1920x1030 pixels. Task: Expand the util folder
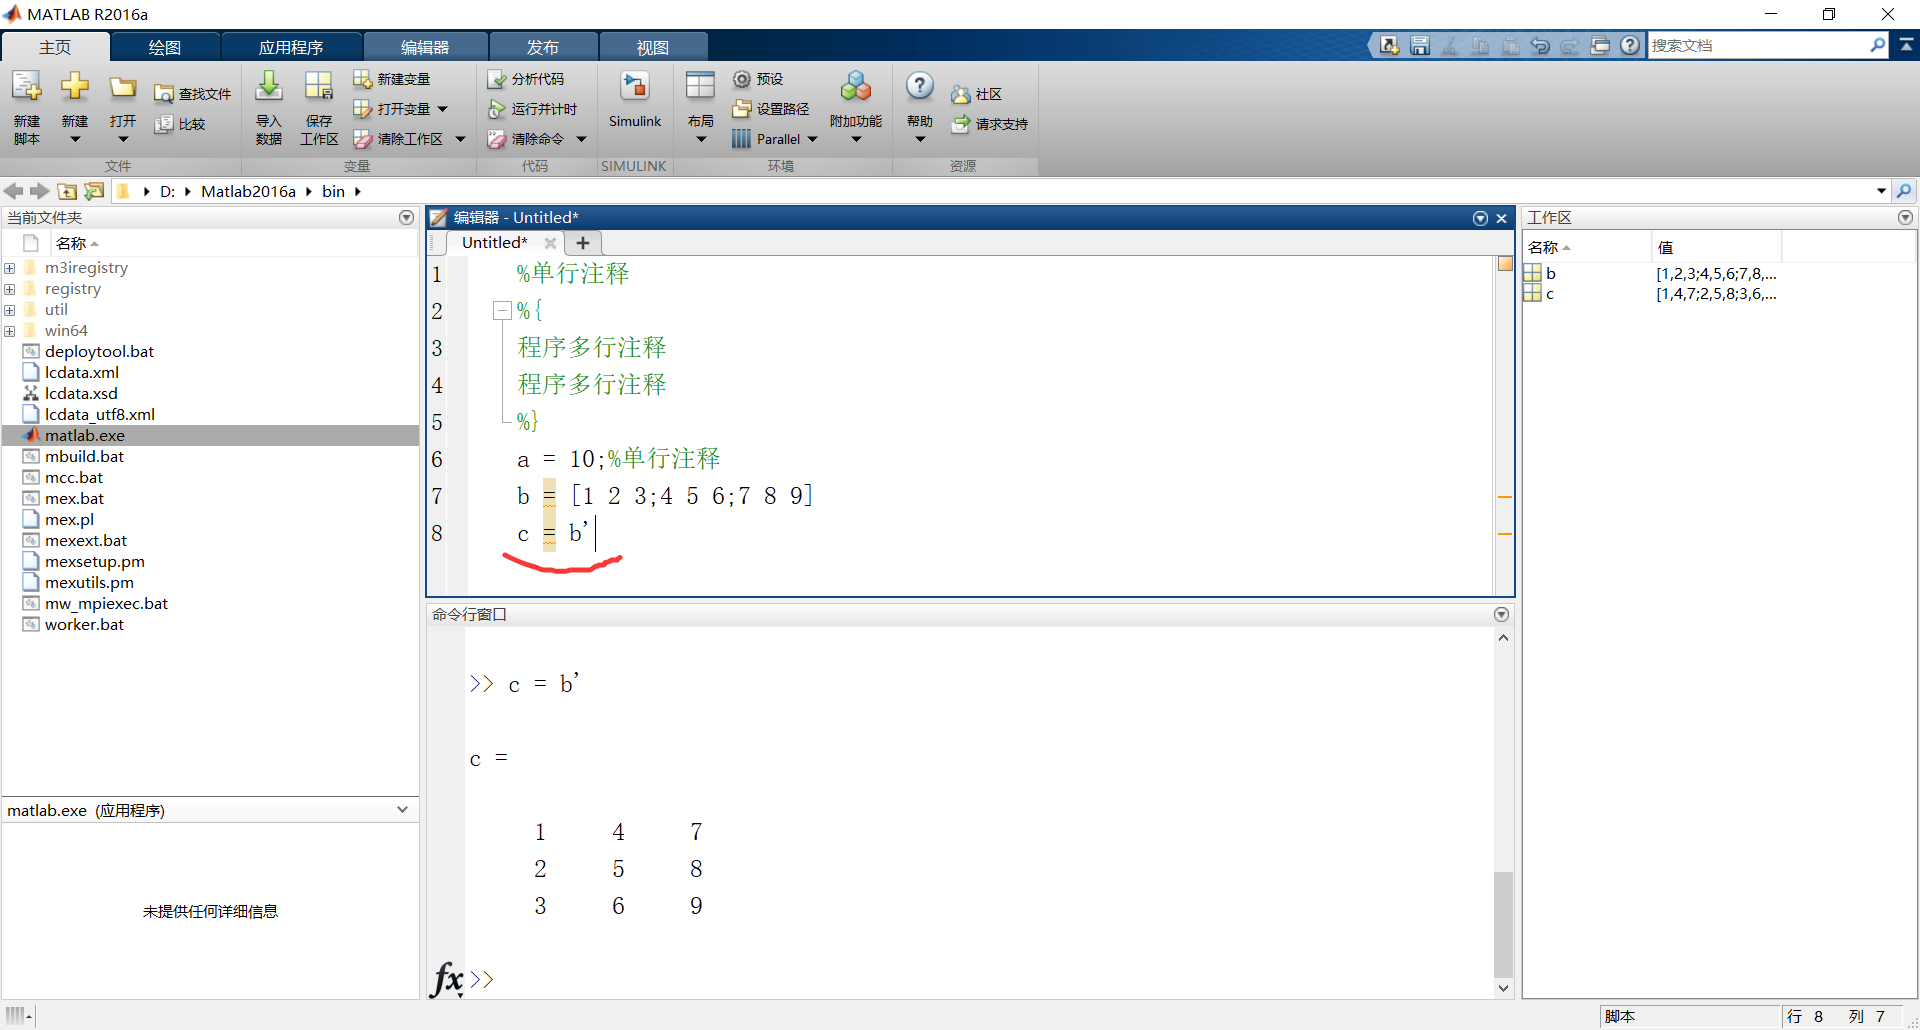(x=9, y=310)
